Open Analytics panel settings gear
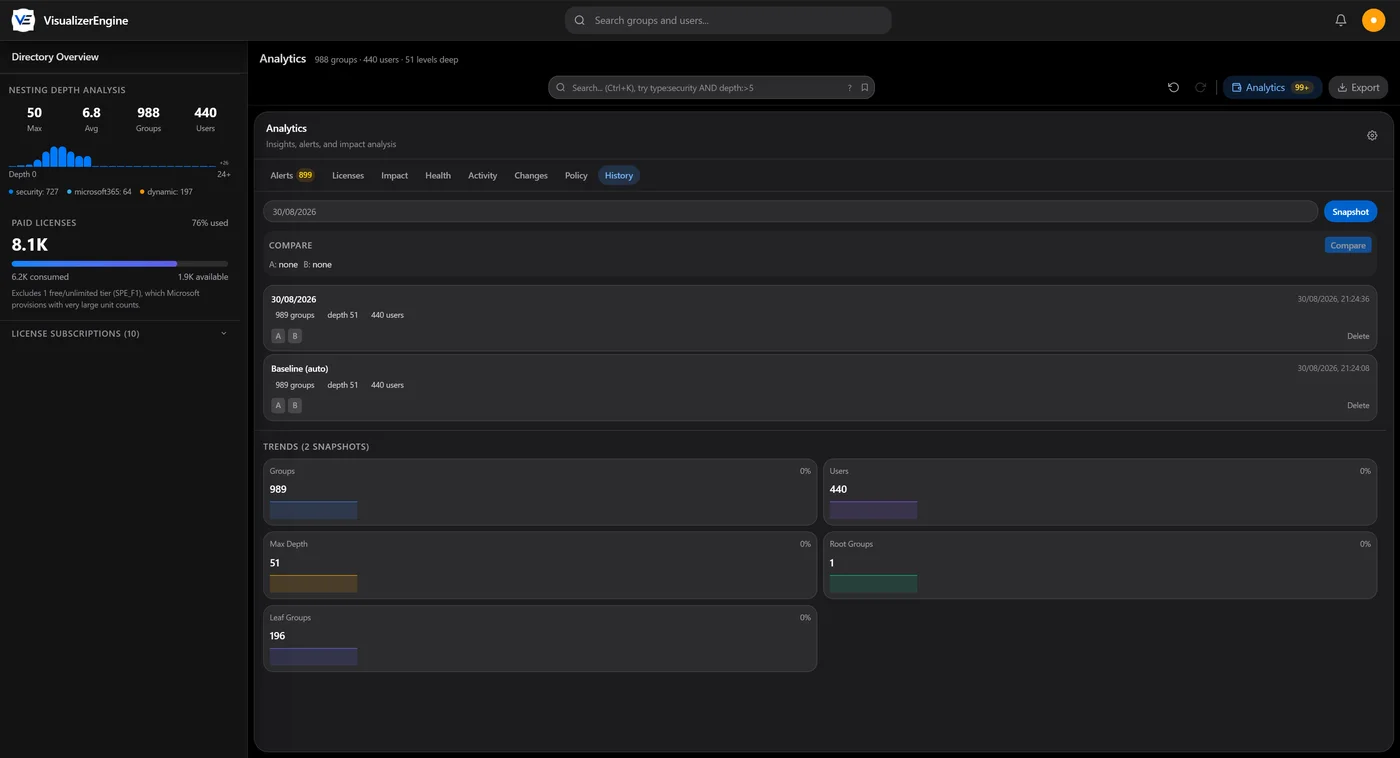This screenshot has width=1400, height=758. (x=1372, y=136)
